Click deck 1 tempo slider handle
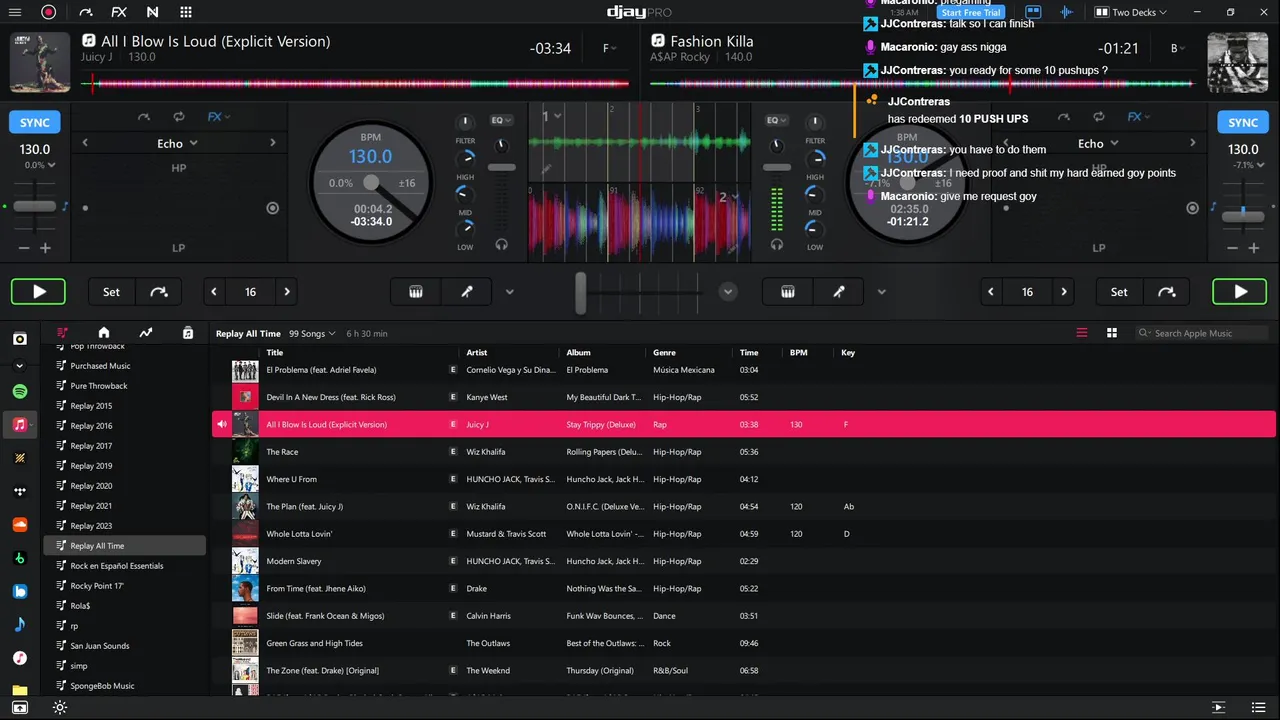The width and height of the screenshot is (1280, 720). tap(35, 206)
